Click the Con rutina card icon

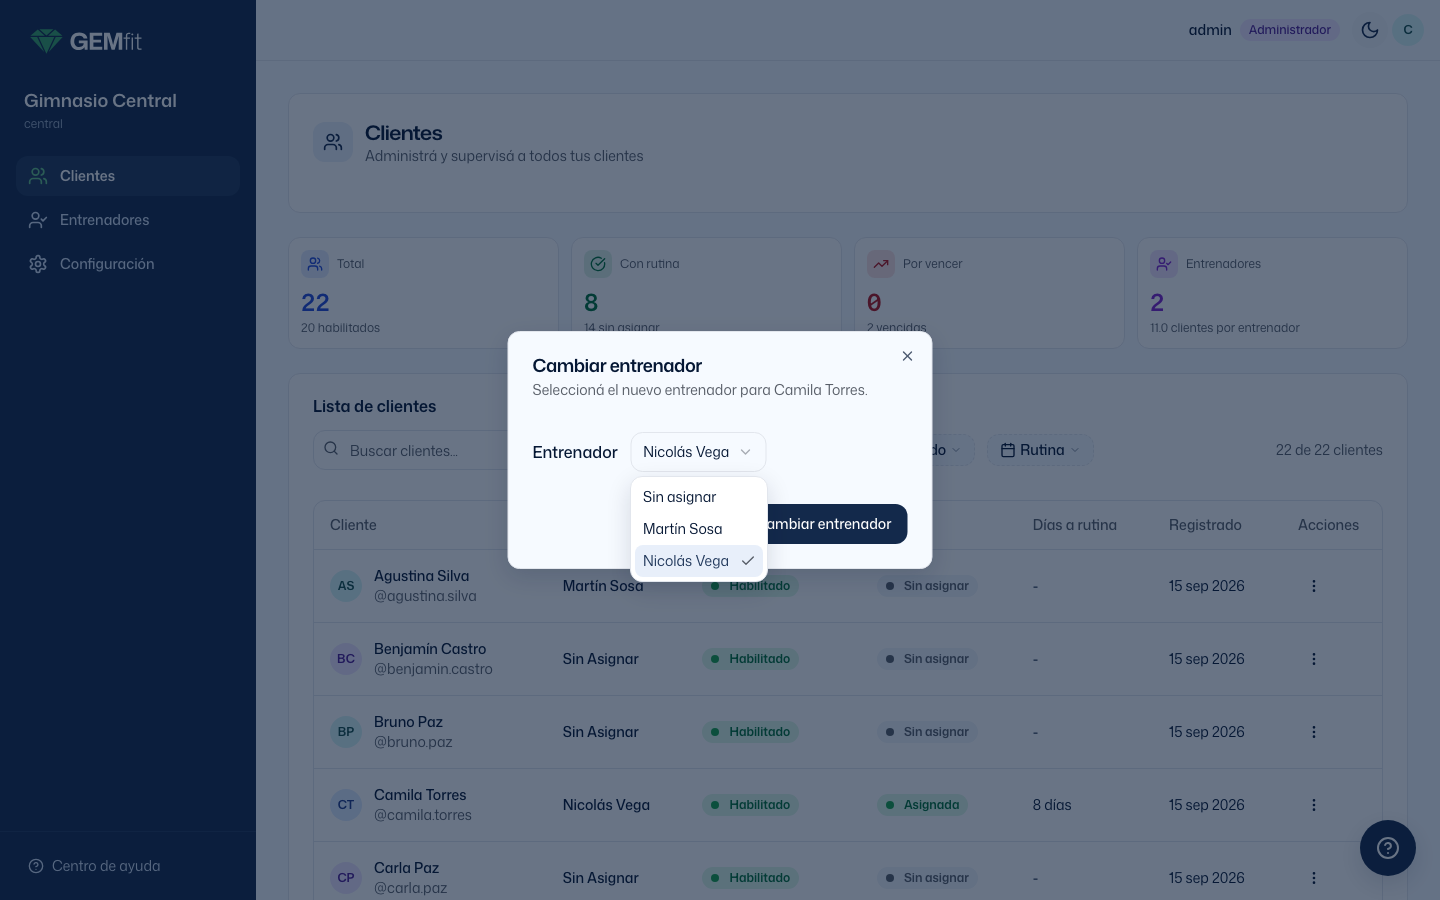(x=598, y=264)
